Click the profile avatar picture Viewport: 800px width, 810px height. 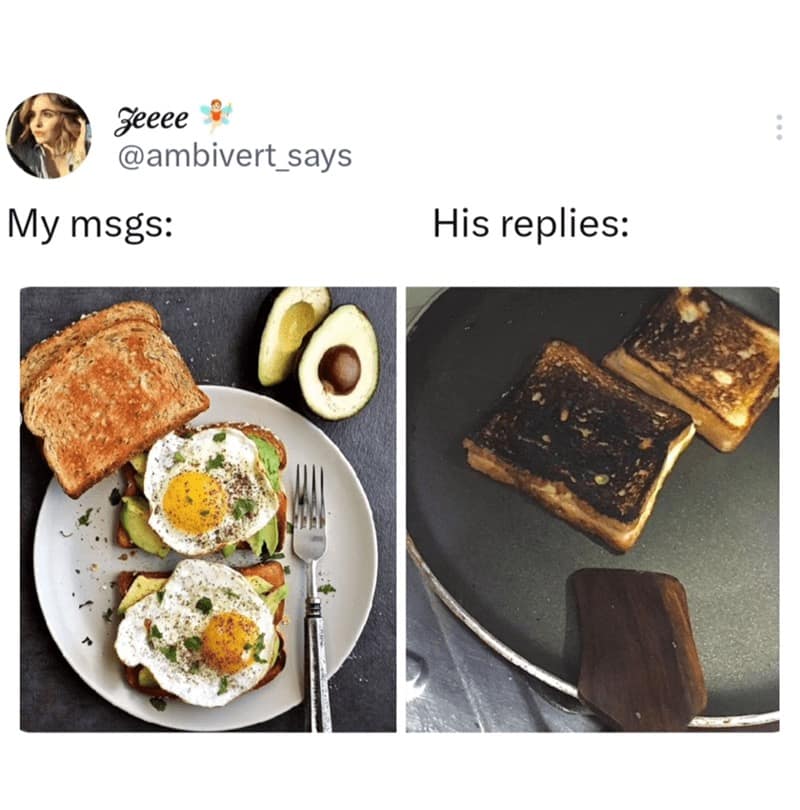pyautogui.click(x=49, y=135)
